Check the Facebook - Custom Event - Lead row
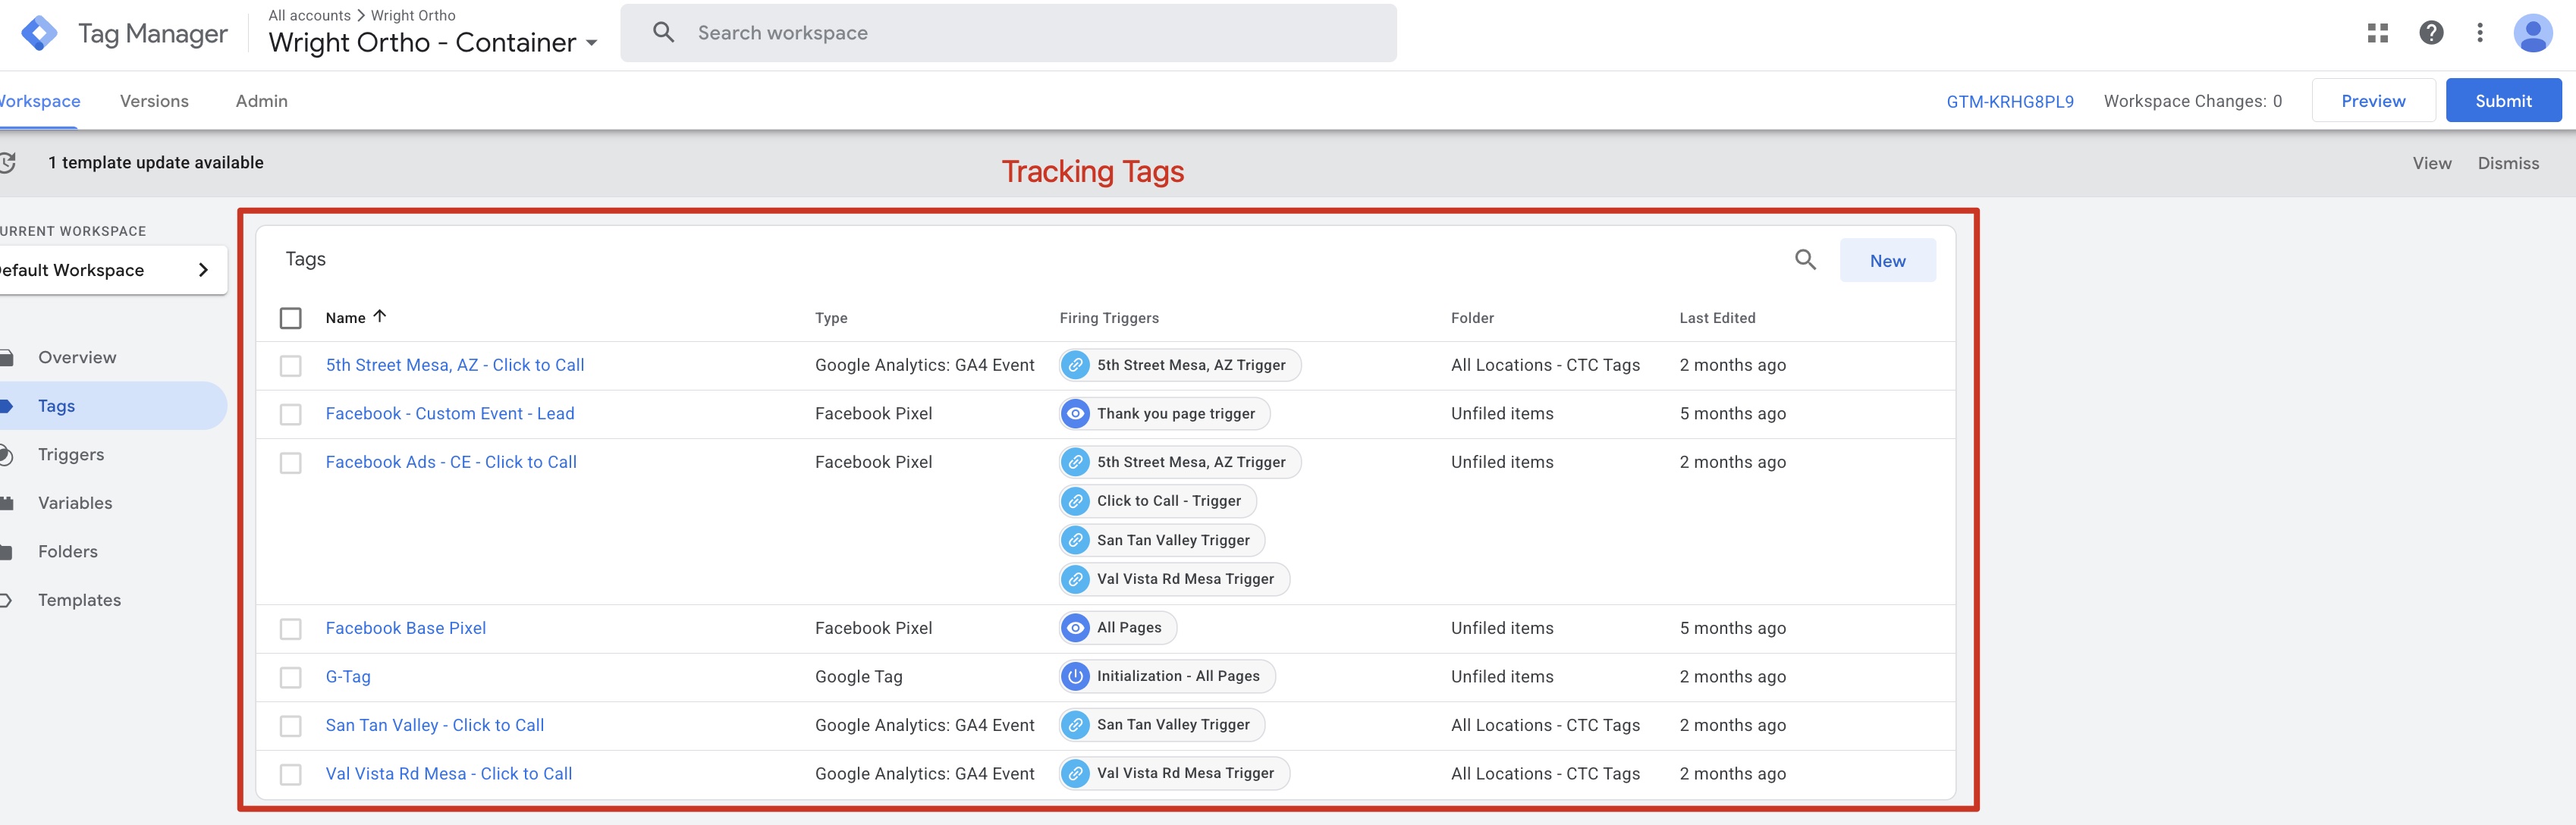Image resolution: width=2576 pixels, height=825 pixels. click(291, 414)
